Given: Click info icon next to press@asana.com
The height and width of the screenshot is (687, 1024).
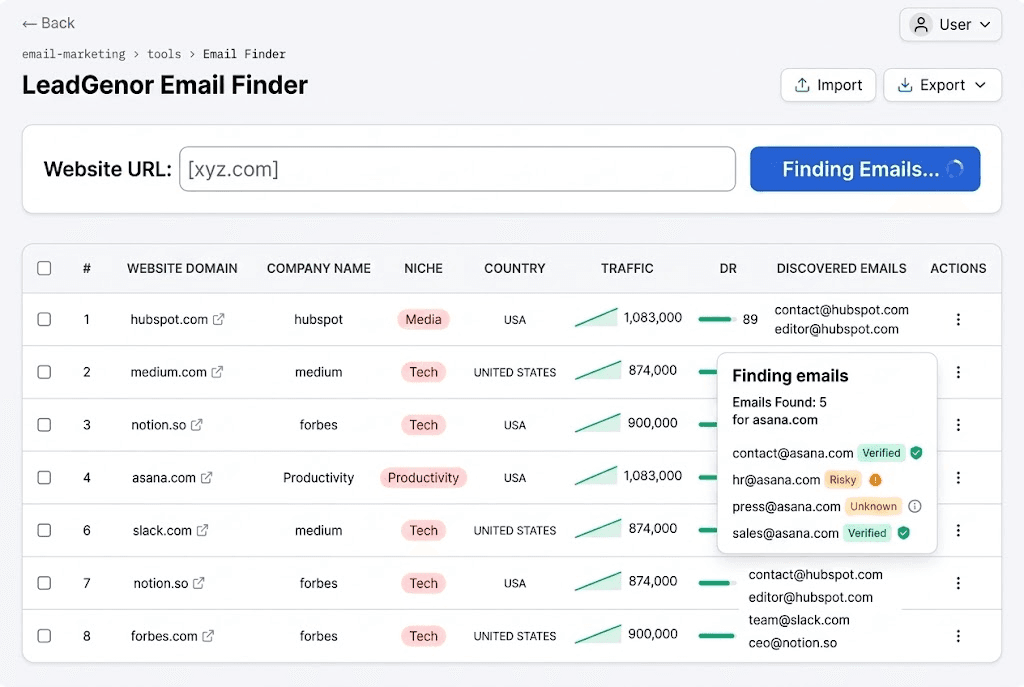Looking at the screenshot, I should pyautogui.click(x=915, y=506).
